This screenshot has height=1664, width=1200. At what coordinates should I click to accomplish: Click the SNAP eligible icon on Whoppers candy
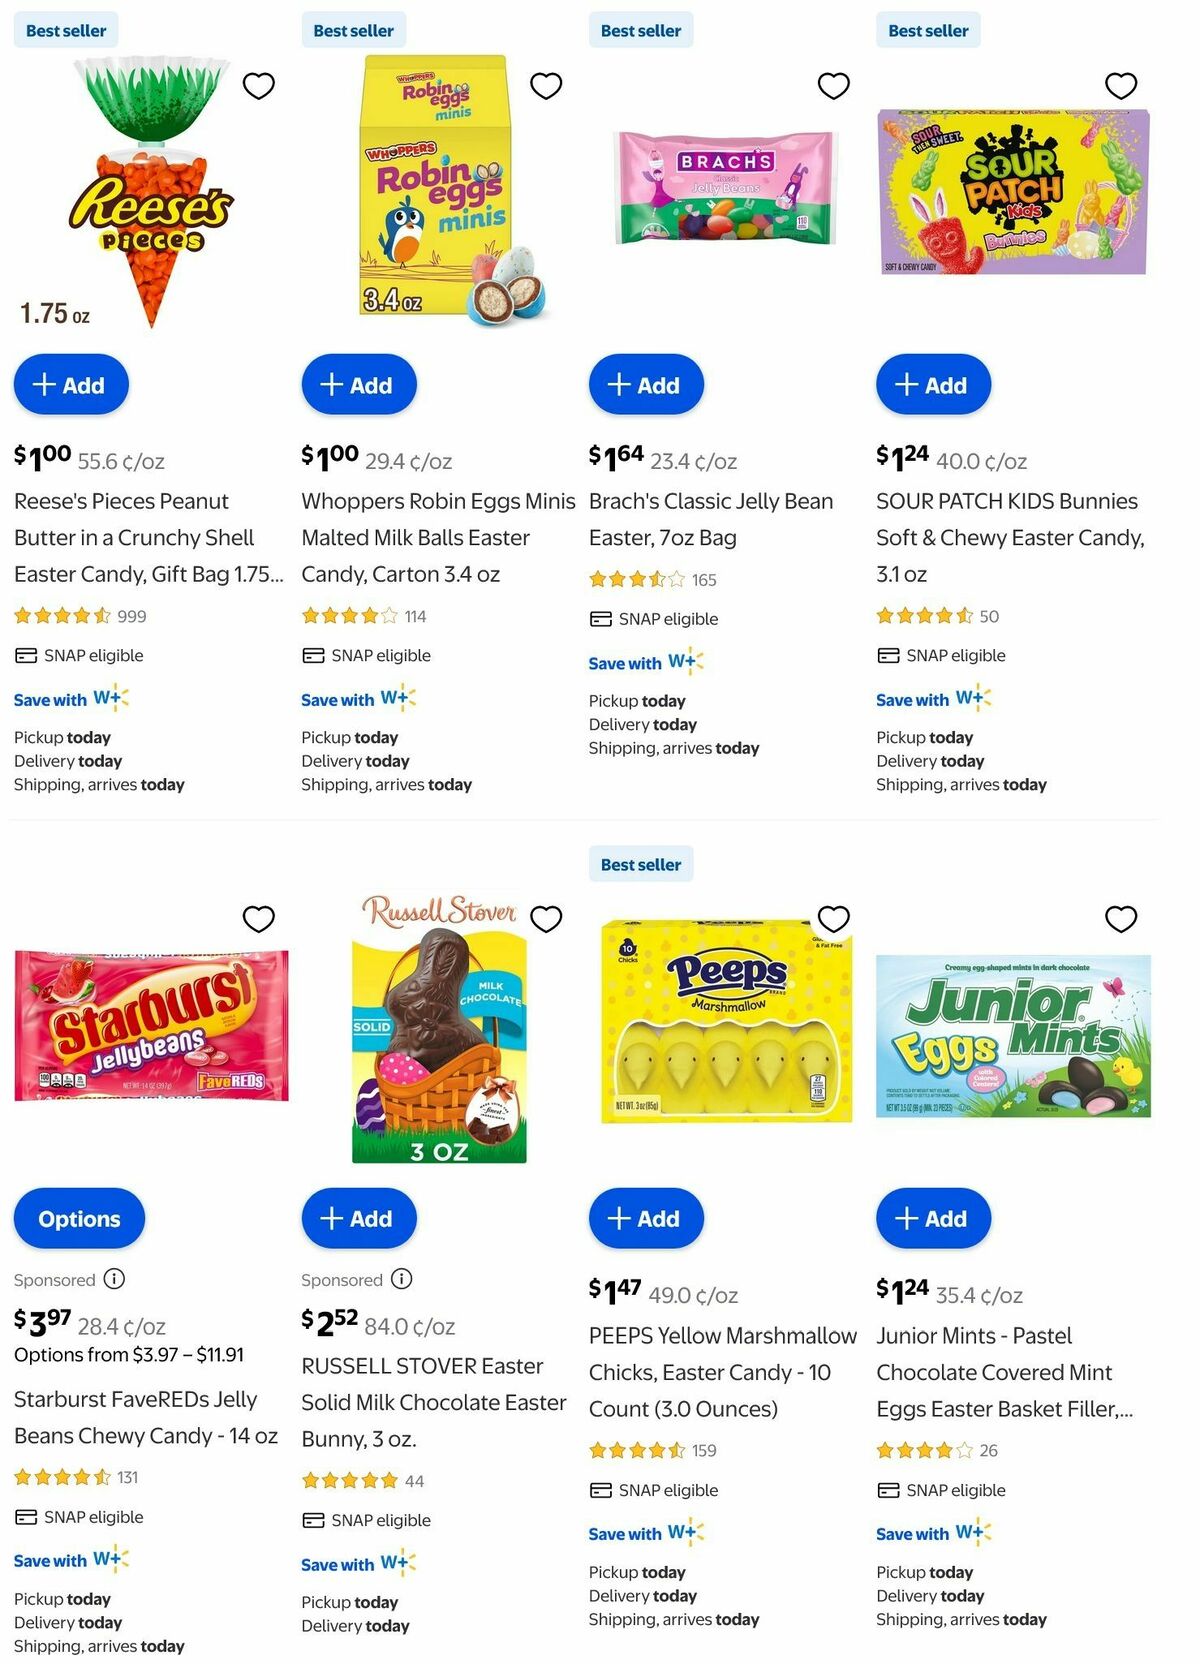[x=311, y=655]
